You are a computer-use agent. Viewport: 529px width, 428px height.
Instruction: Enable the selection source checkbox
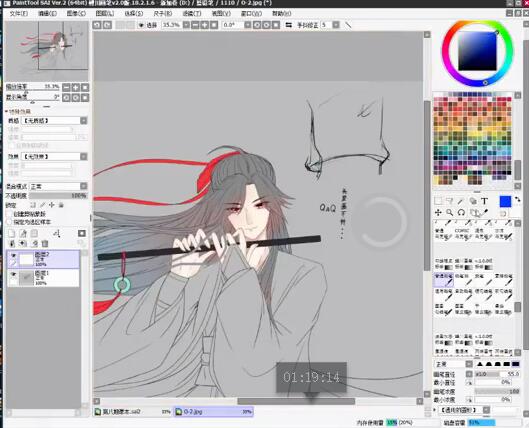pos(10,222)
